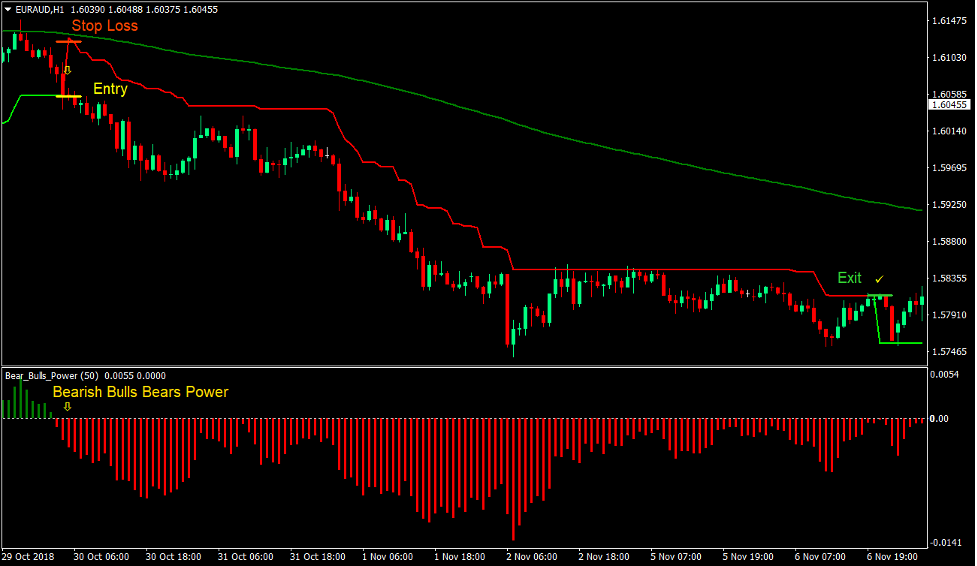Click the yellow down arrow above the Entry candle
The width and height of the screenshot is (977, 566).
tap(67, 70)
